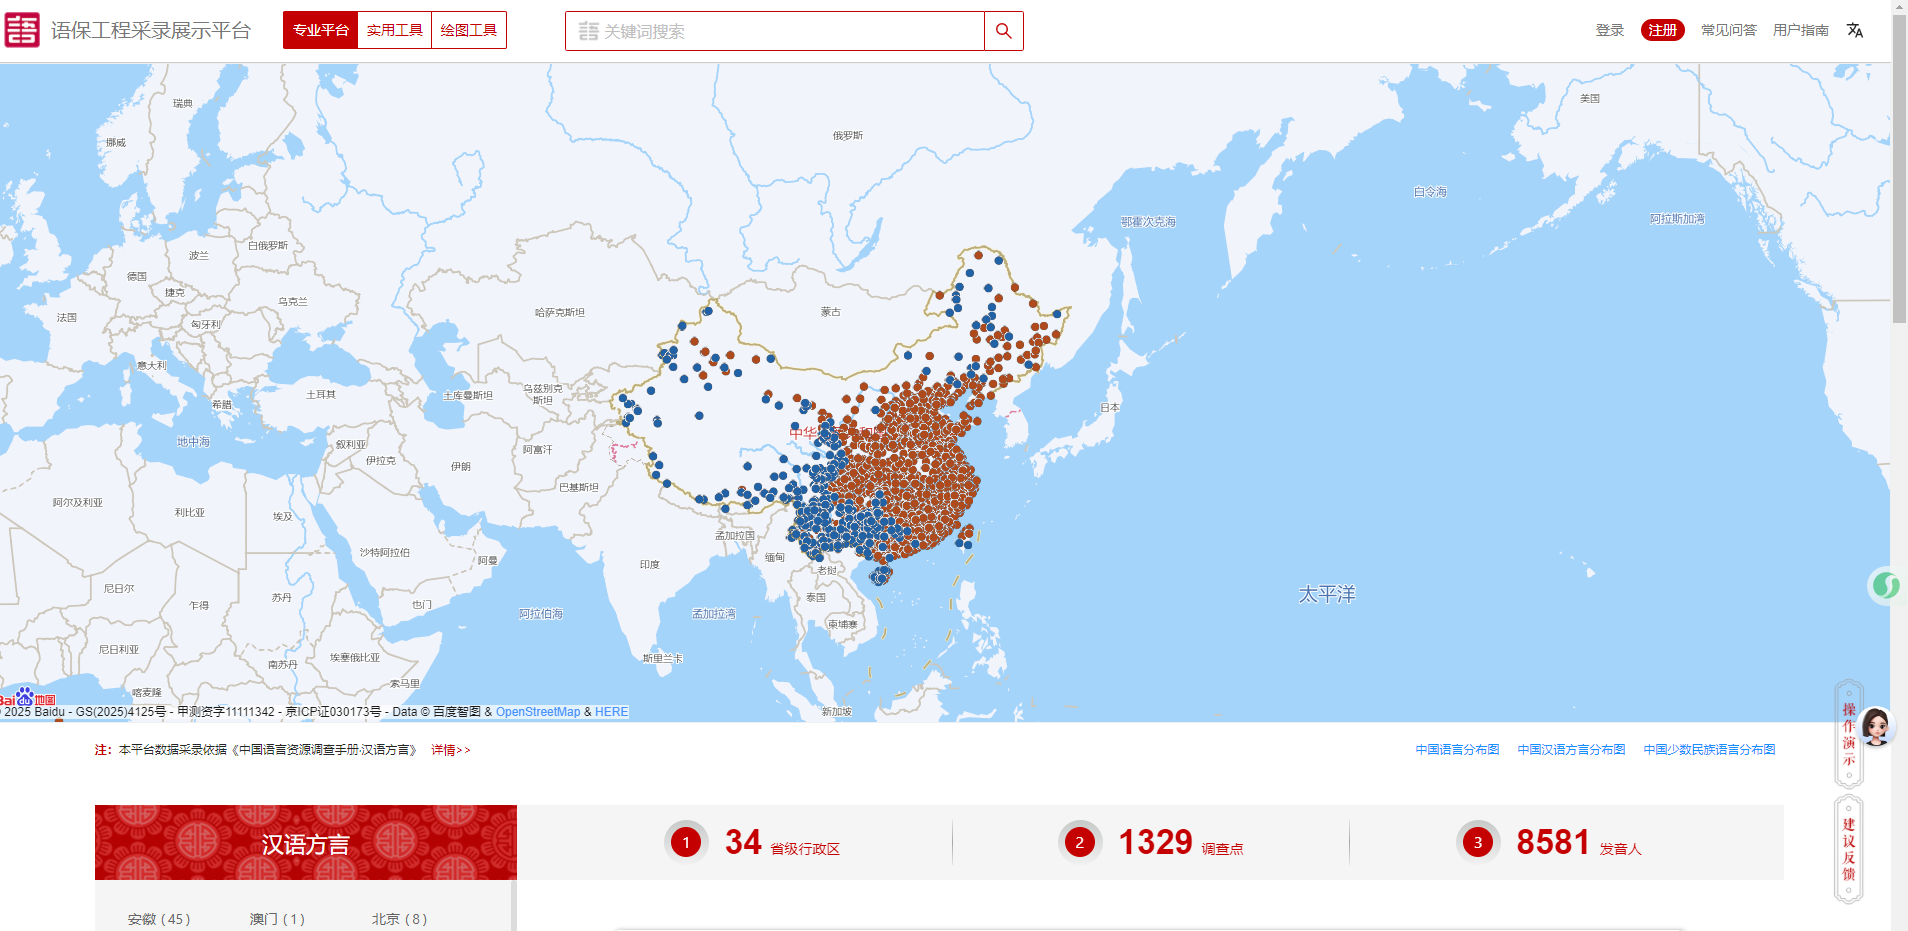Switch to the 专业平台 tab

pyautogui.click(x=320, y=30)
